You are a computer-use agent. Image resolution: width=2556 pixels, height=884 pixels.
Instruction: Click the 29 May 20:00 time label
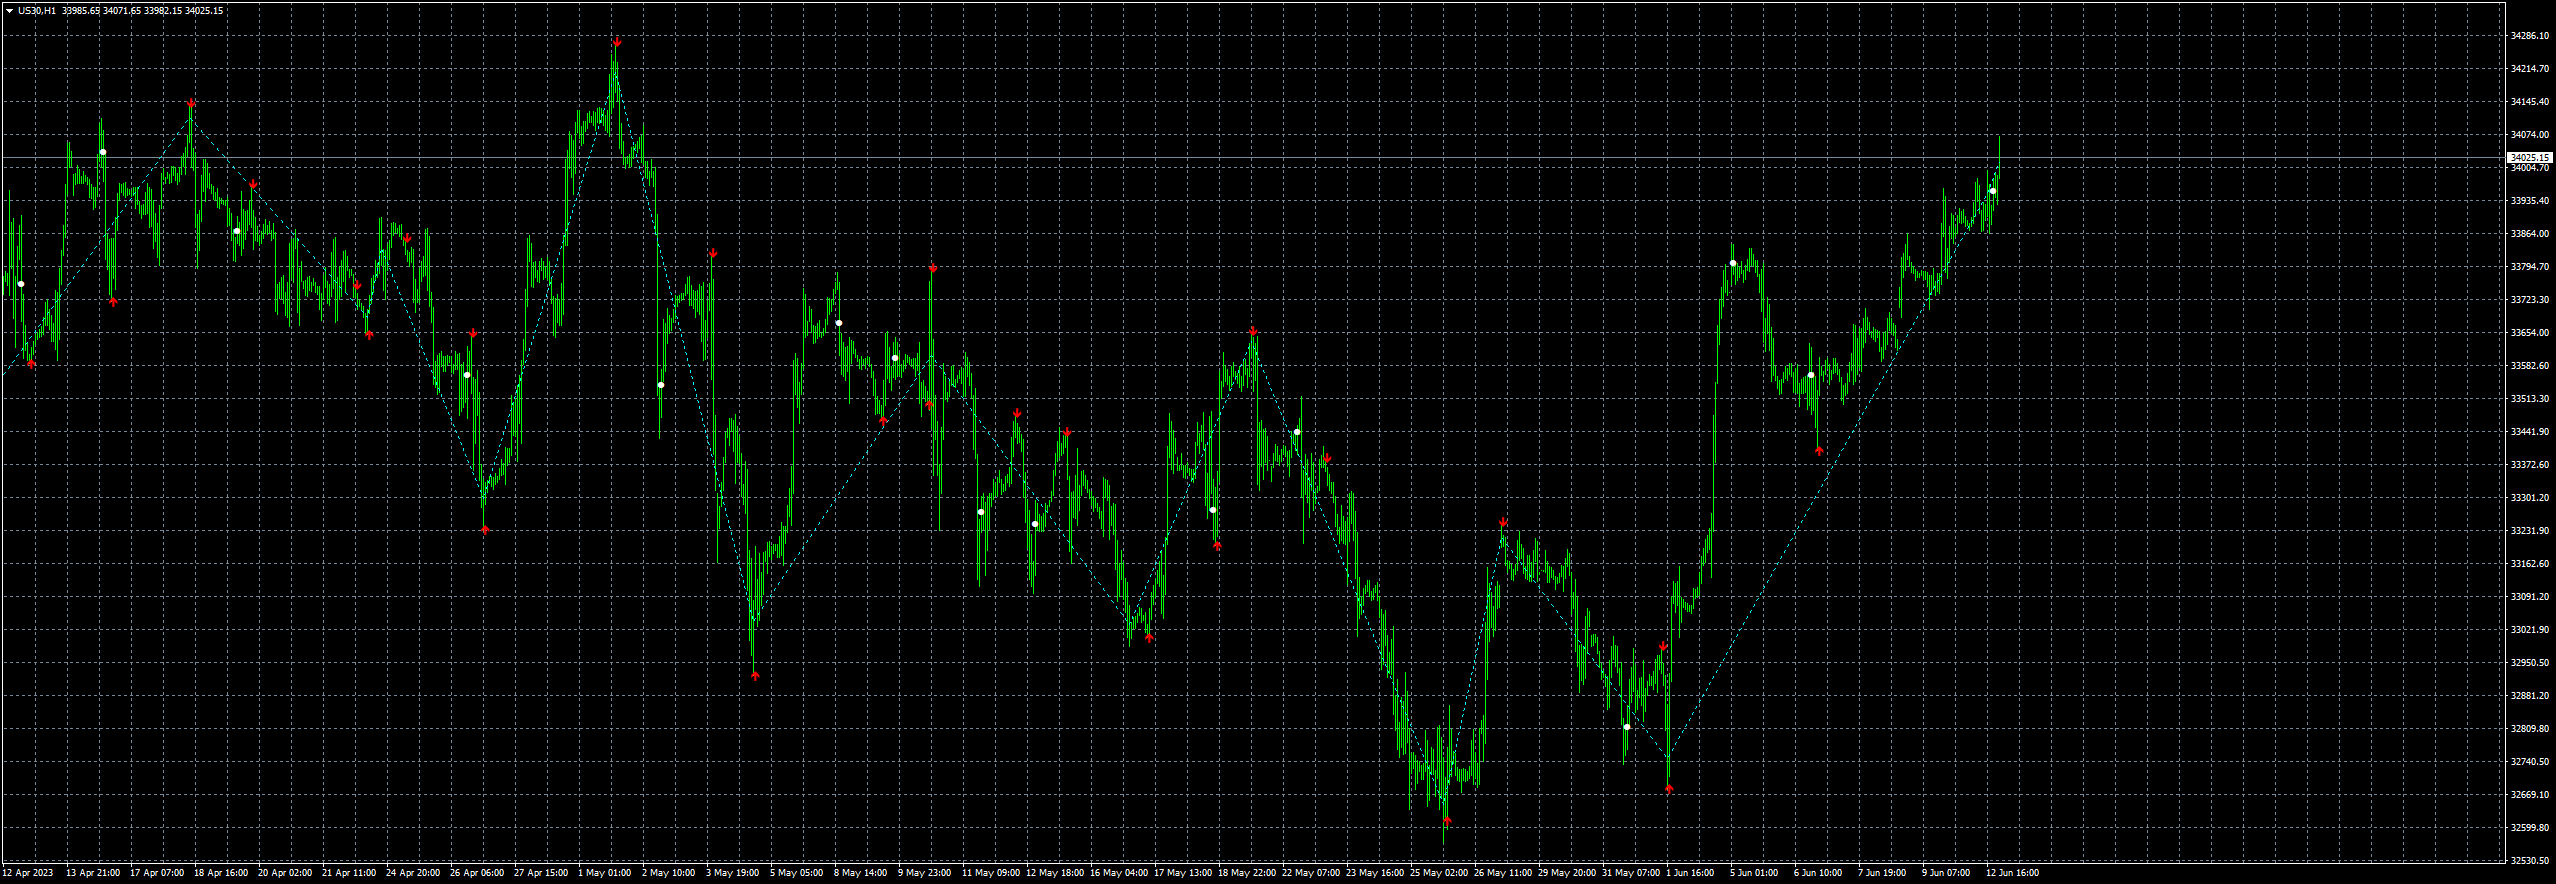(1567, 873)
